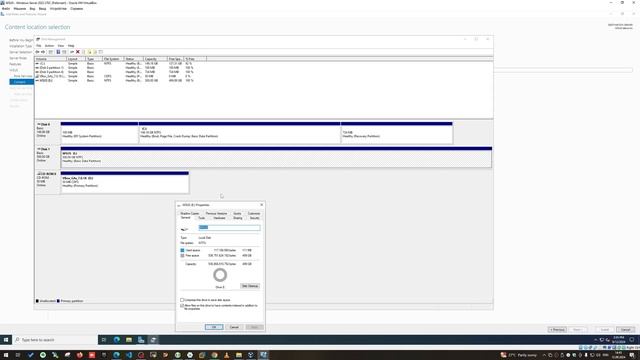The height and width of the screenshot is (360, 640).
Task: Switch to the Hardware tab
Action: pyautogui.click(x=219, y=218)
